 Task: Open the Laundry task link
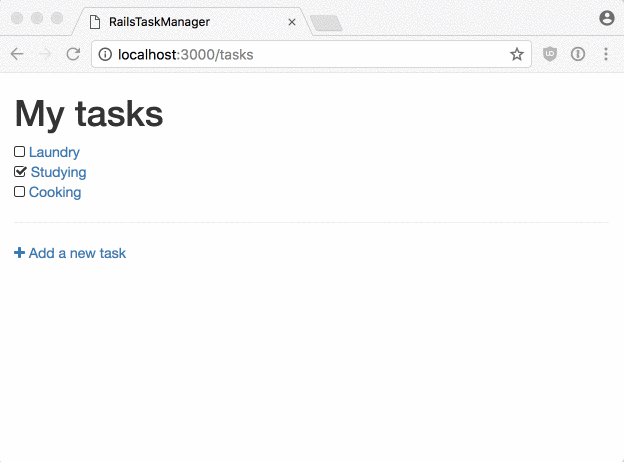tap(54, 152)
